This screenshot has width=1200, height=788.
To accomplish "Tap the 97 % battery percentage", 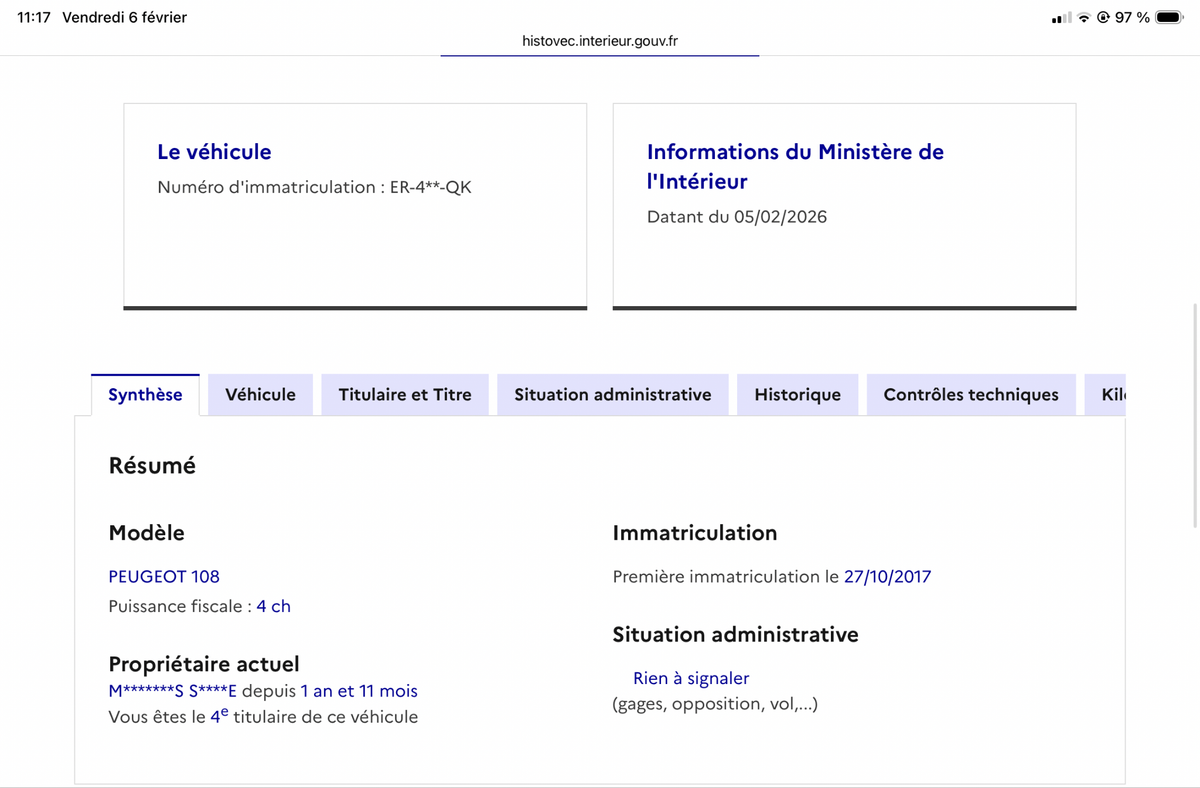I will coord(1132,18).
